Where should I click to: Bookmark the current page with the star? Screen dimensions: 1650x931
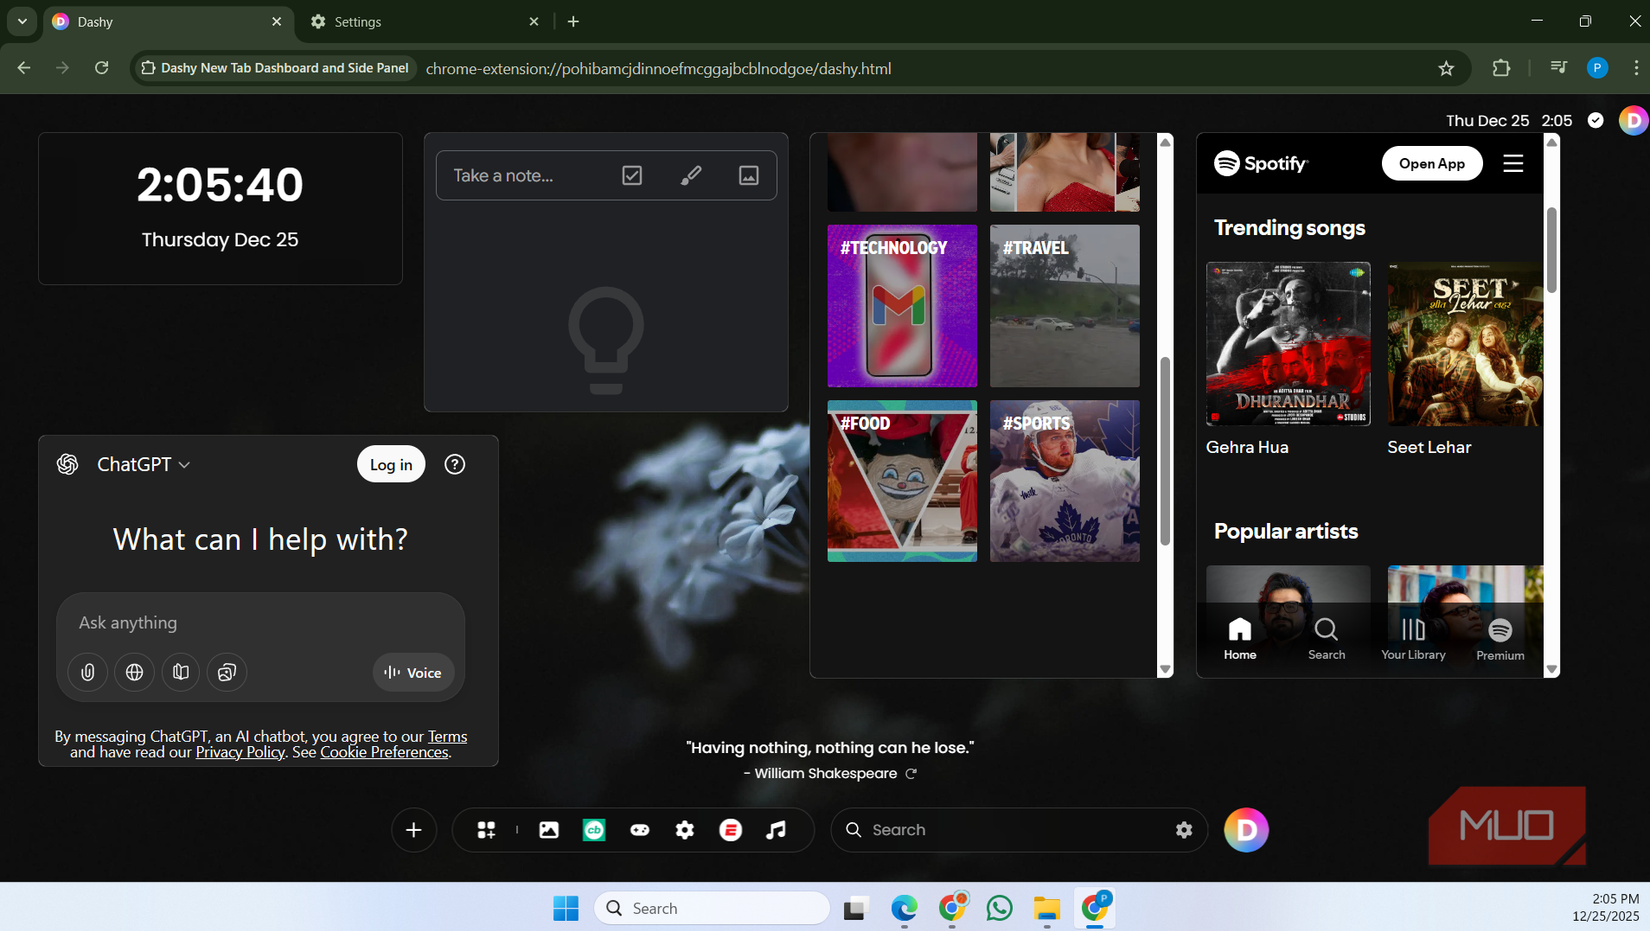click(x=1446, y=68)
